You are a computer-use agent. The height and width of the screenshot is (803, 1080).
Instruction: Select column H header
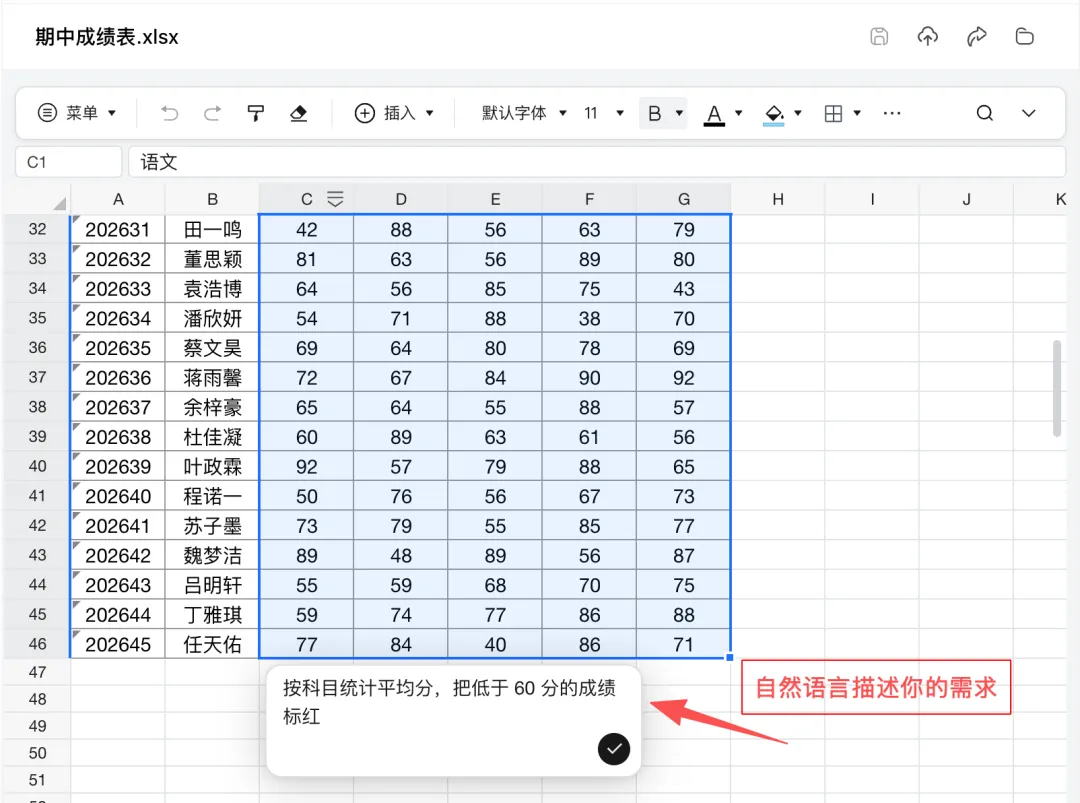[x=778, y=199]
